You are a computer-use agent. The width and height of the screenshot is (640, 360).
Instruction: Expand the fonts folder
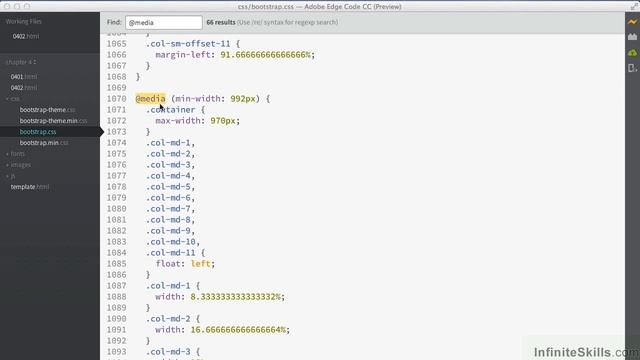coord(15,154)
